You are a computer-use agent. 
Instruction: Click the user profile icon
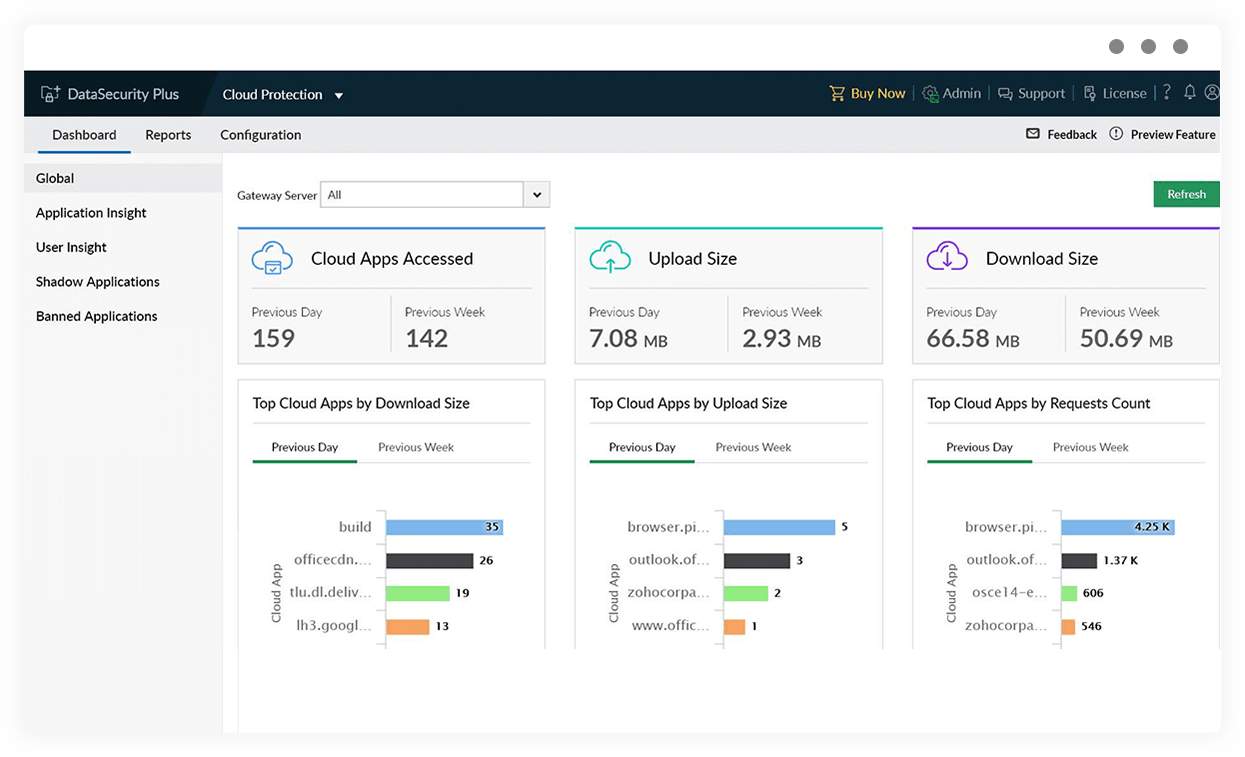pos(1212,92)
